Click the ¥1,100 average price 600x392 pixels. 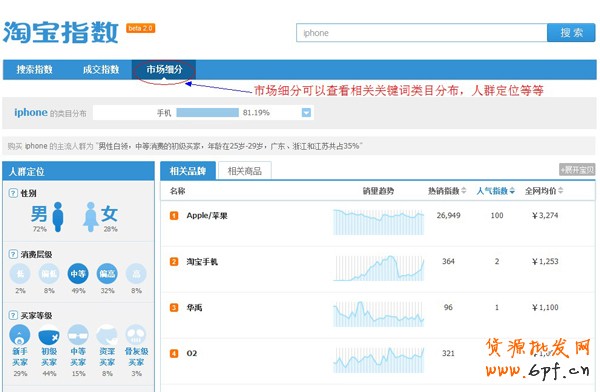point(545,307)
